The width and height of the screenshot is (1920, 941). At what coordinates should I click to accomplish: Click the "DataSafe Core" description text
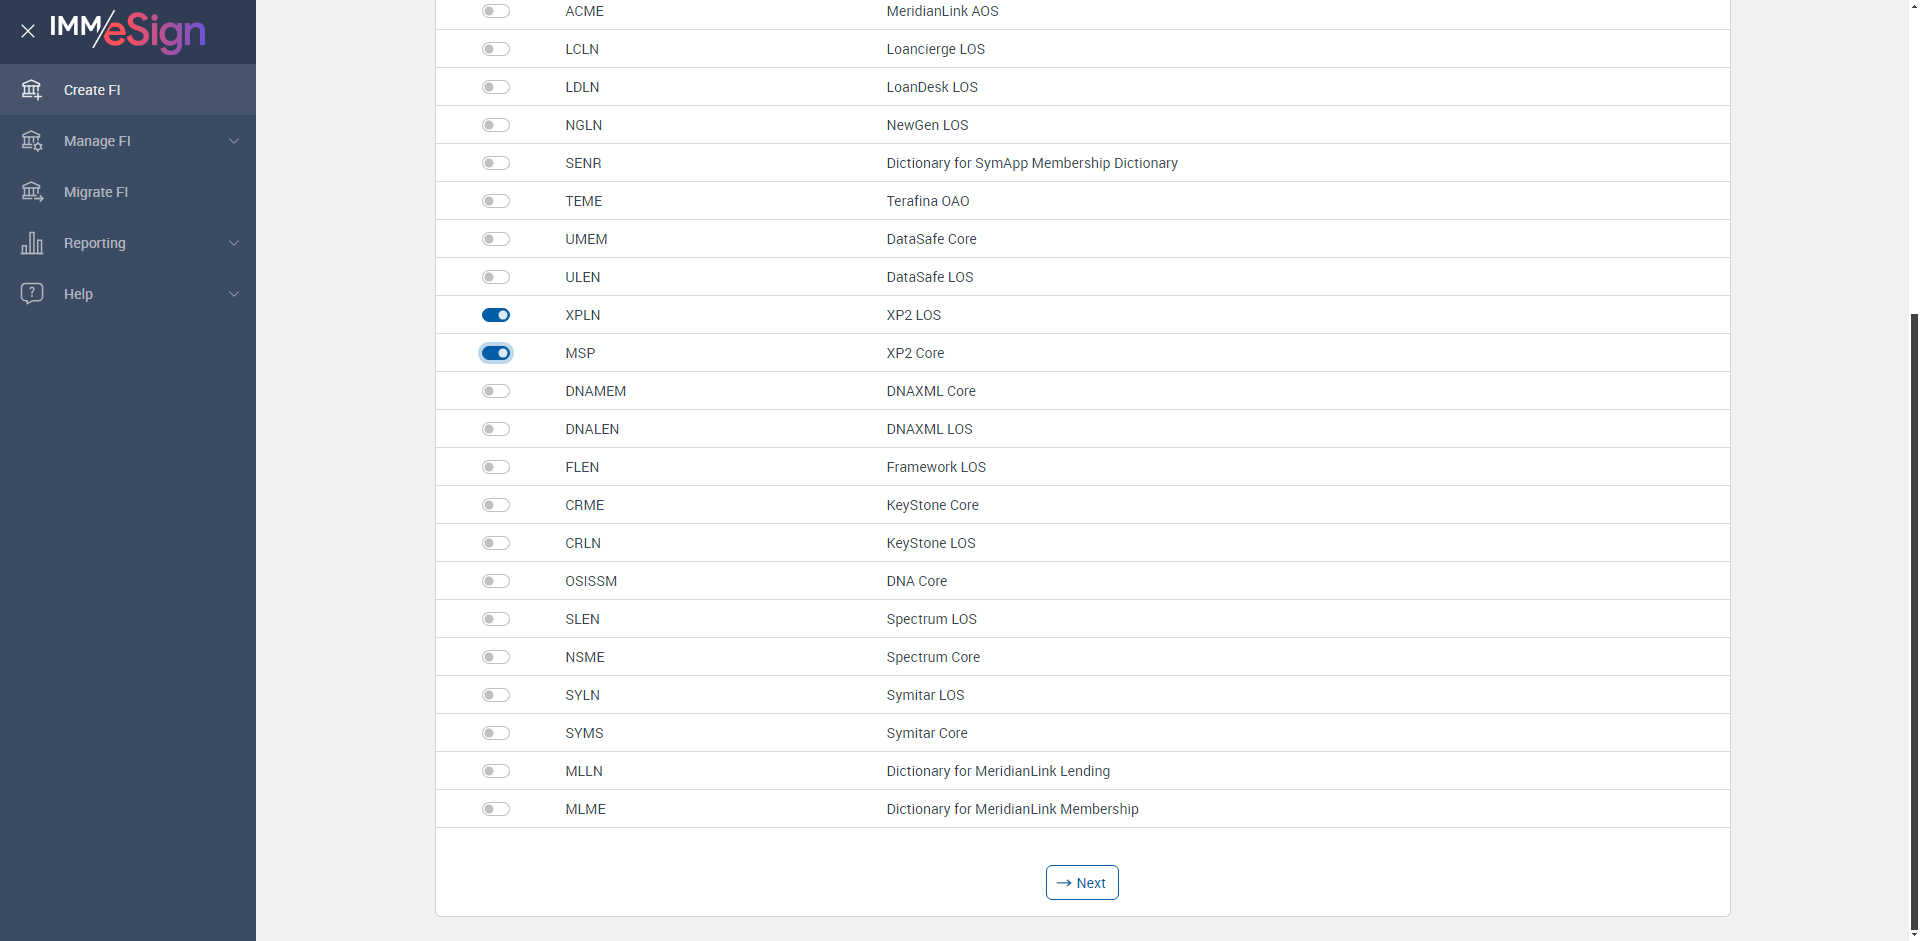932,239
